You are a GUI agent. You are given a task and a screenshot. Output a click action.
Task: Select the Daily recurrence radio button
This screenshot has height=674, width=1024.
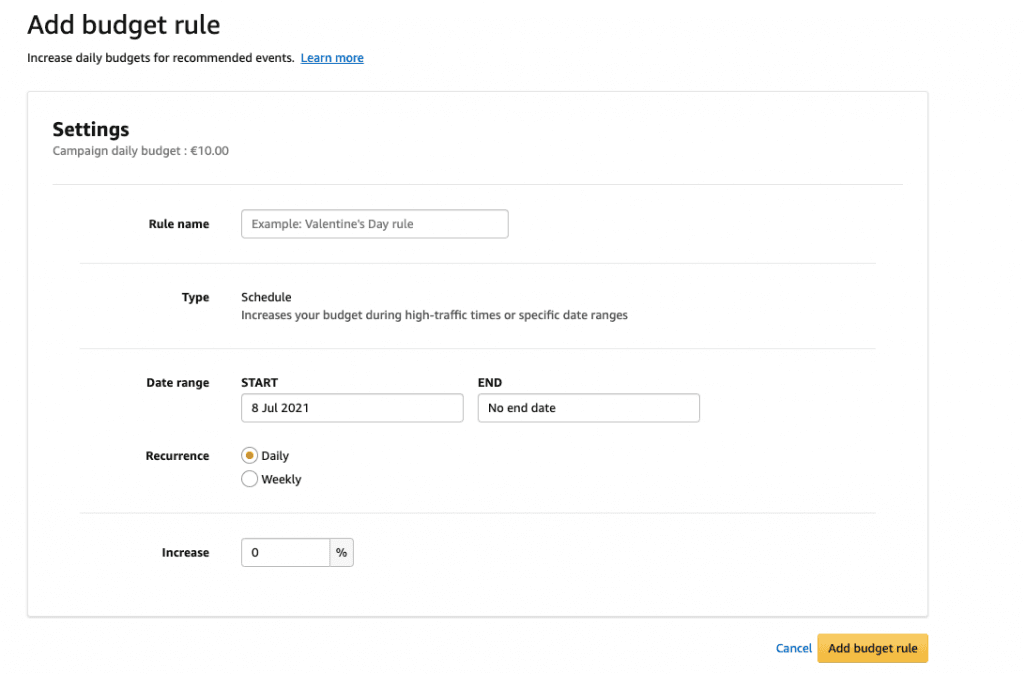pos(250,456)
